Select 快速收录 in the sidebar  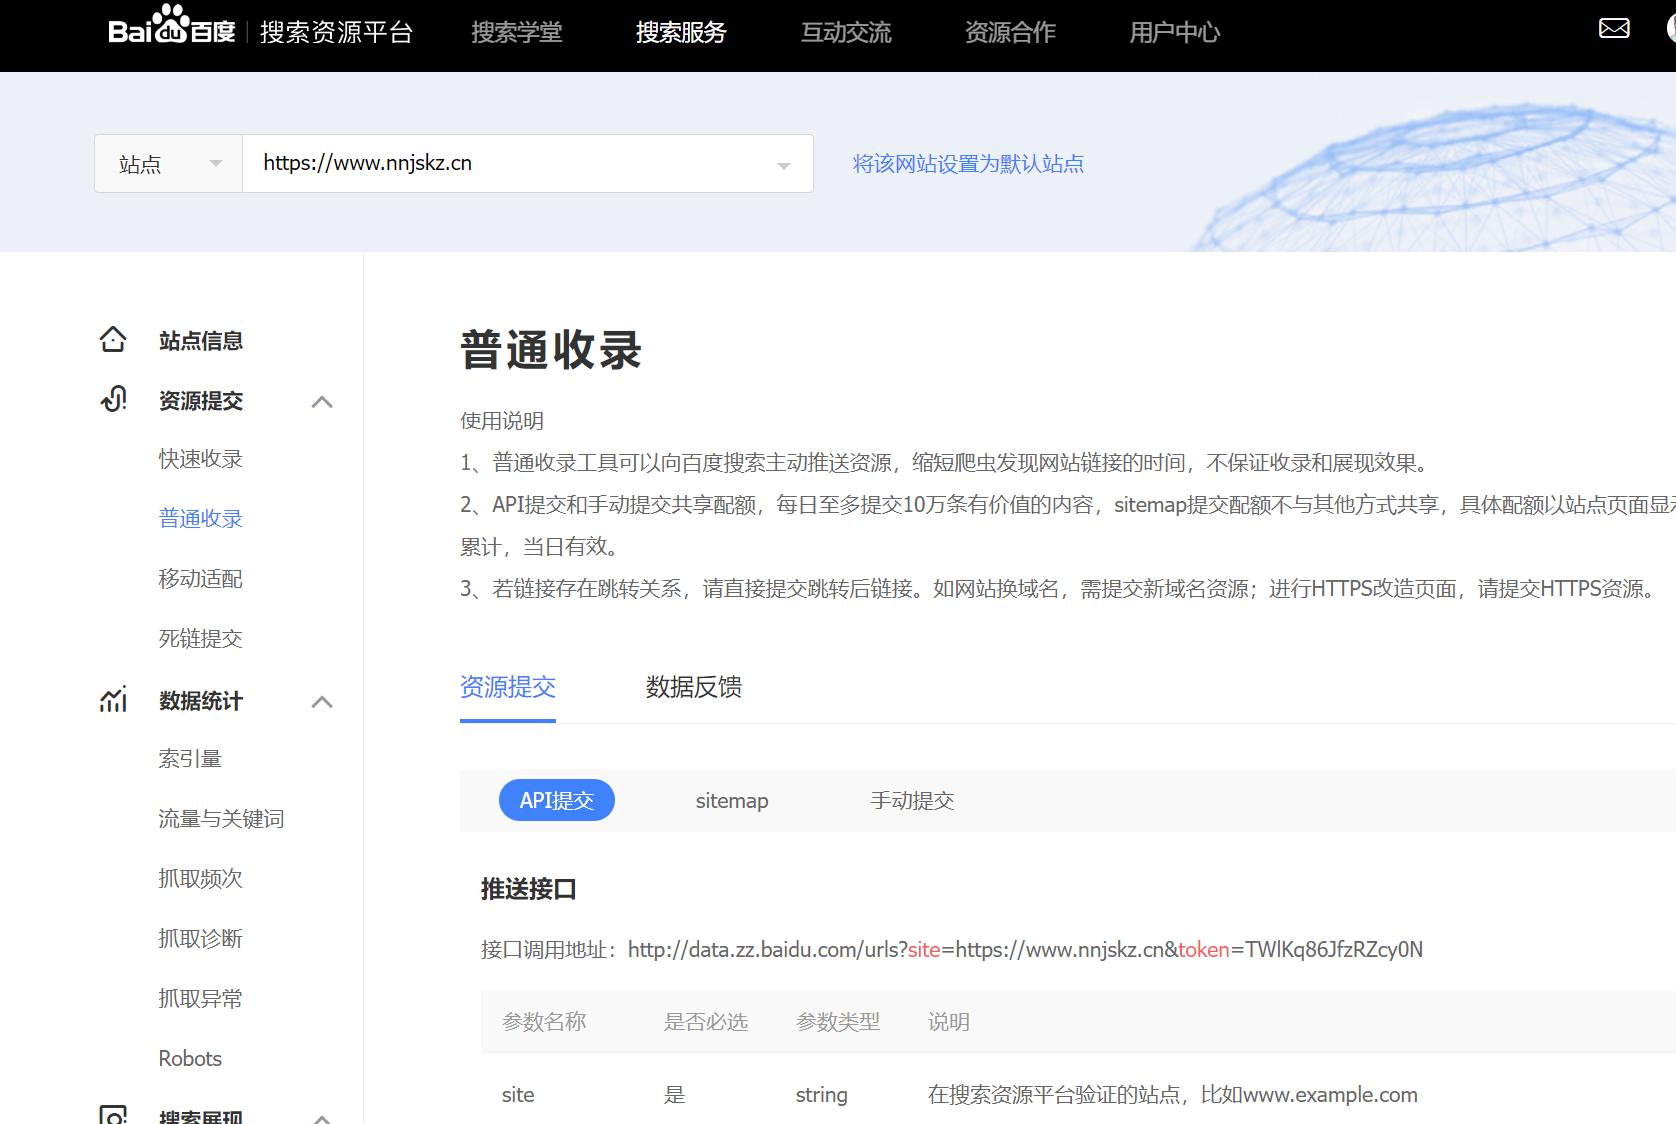click(x=201, y=459)
